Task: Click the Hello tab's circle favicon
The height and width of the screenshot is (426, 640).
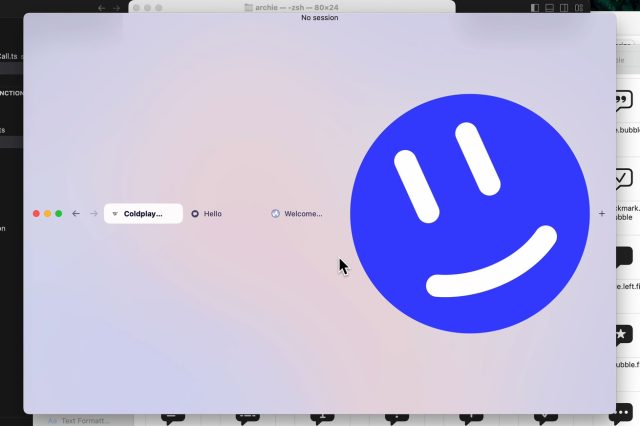Action: click(195, 214)
